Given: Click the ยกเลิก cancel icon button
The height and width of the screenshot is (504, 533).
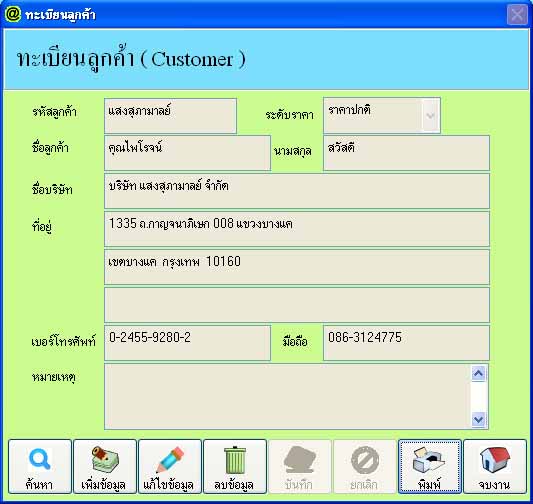Looking at the screenshot, I should tap(364, 466).
